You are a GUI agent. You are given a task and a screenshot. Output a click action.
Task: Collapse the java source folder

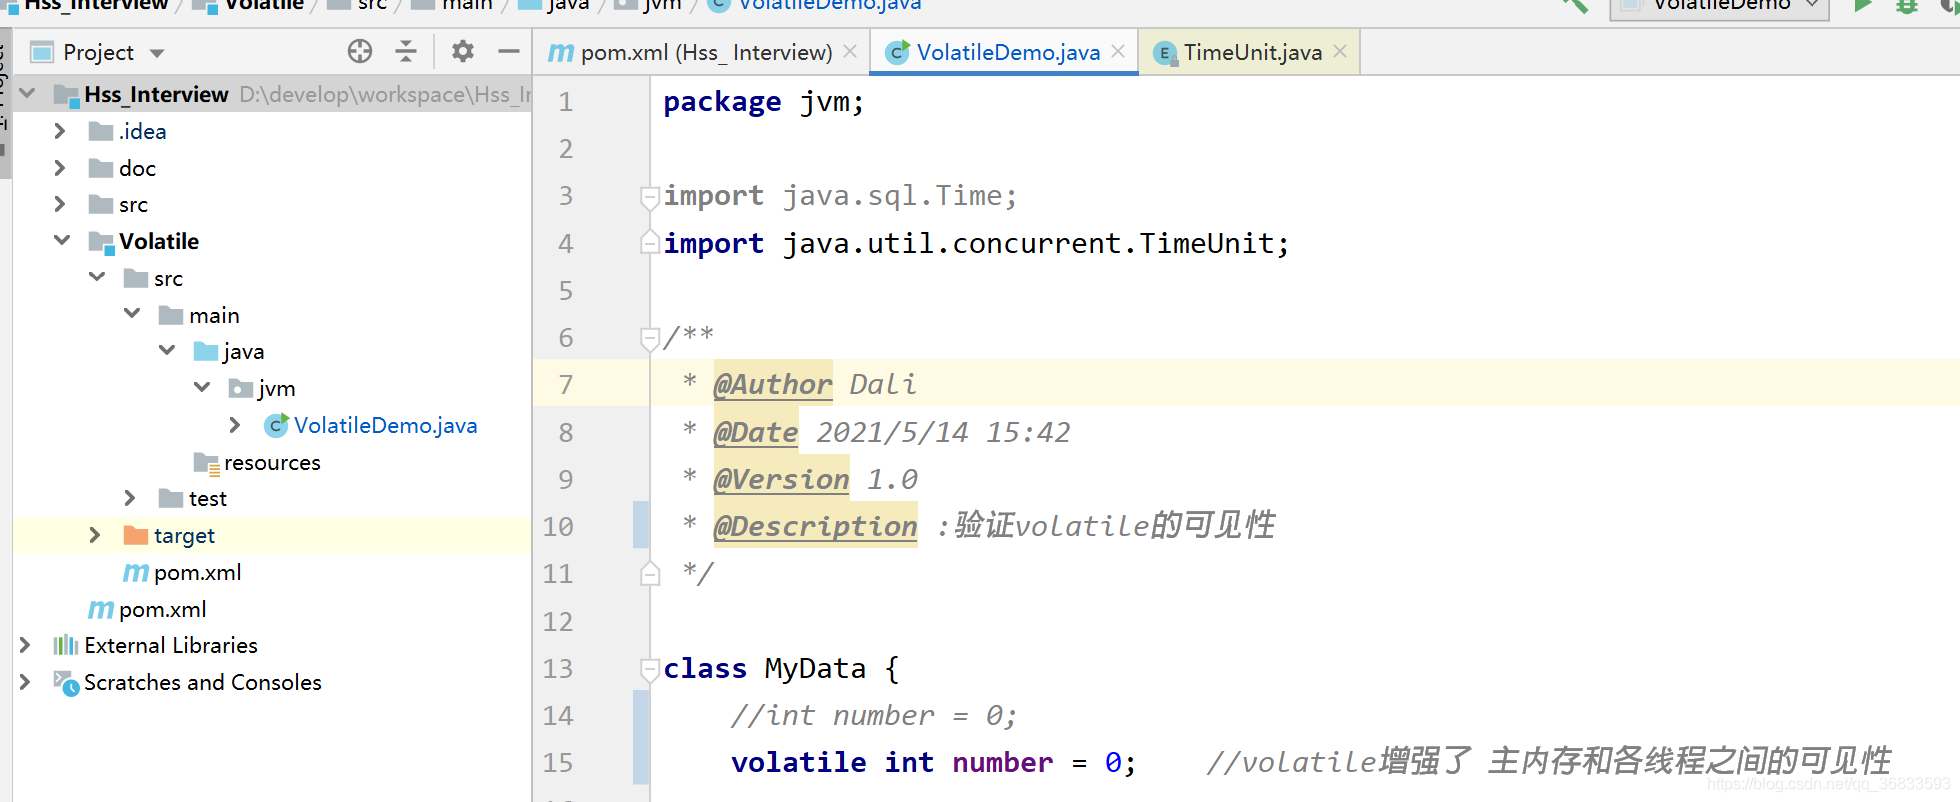click(x=167, y=351)
